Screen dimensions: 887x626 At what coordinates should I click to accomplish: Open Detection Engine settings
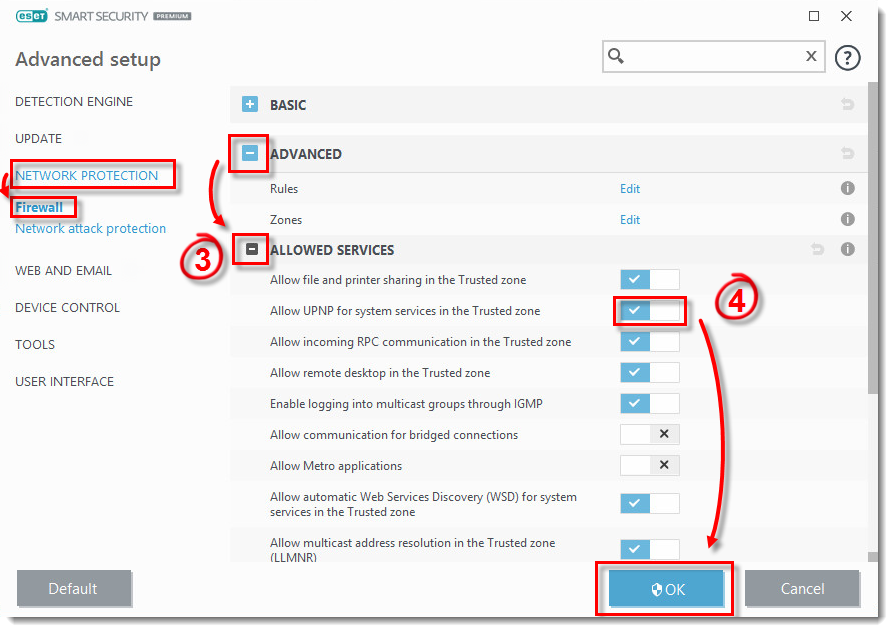pos(74,102)
